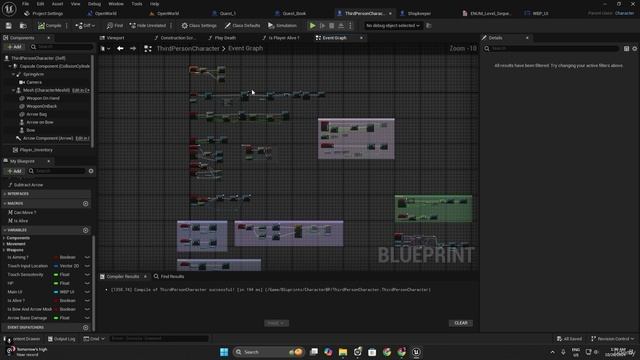640x360 pixels.
Task: Open the Construction Script tab
Action: pyautogui.click(x=175, y=38)
